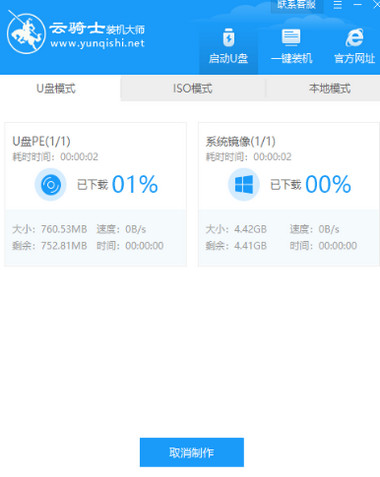Switch to the 本地模式 tab
The height and width of the screenshot is (477, 380).
[x=329, y=89]
